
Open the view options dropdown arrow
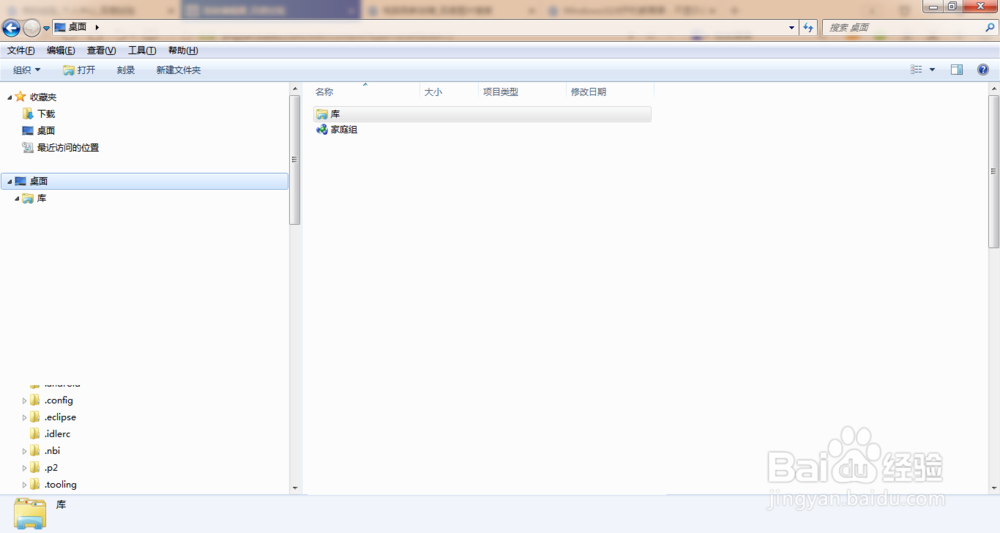coord(932,69)
